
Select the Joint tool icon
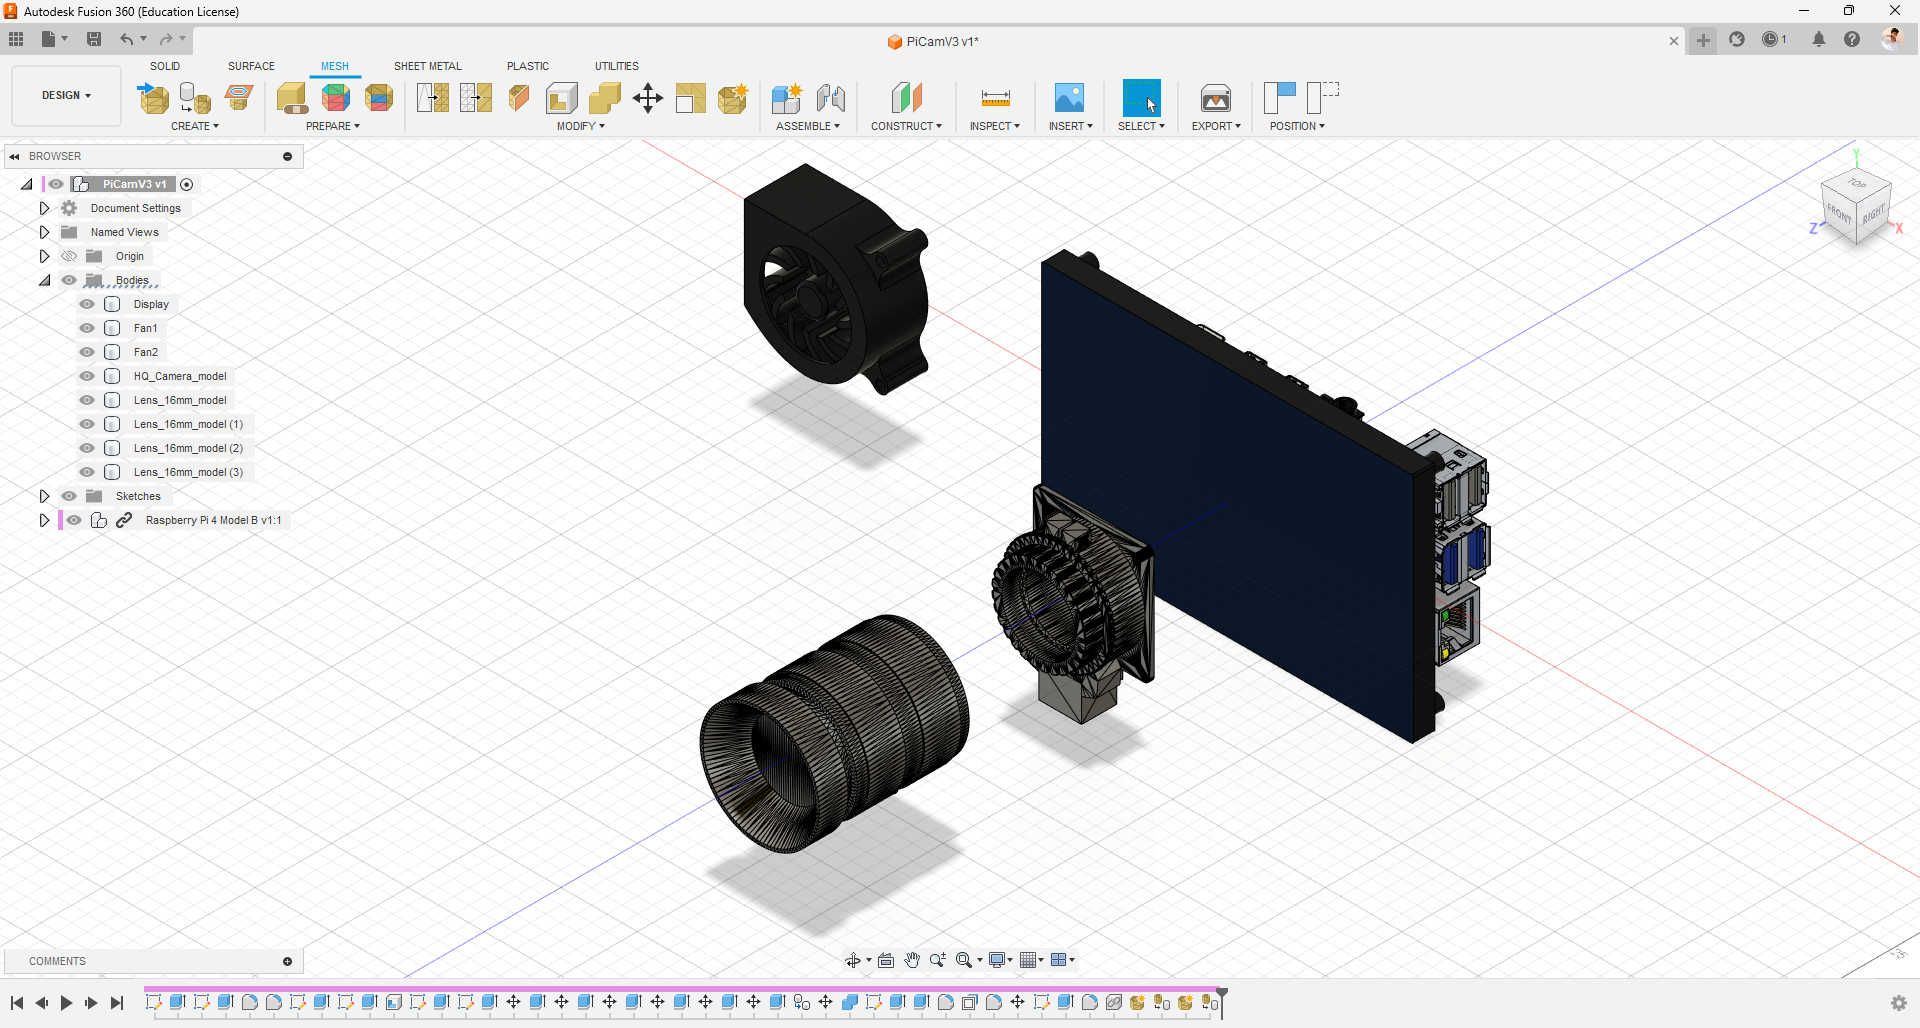(830, 98)
